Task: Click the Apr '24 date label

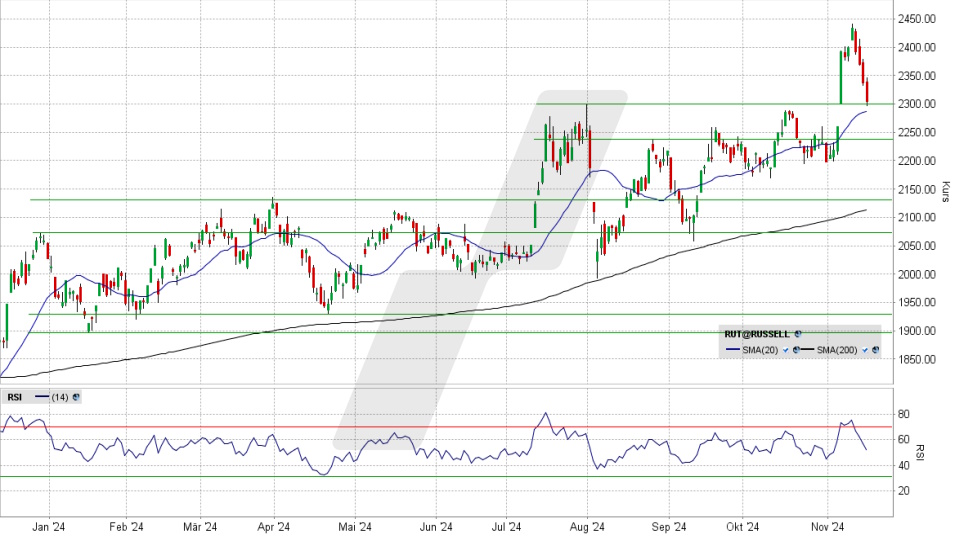Action: pos(274,527)
